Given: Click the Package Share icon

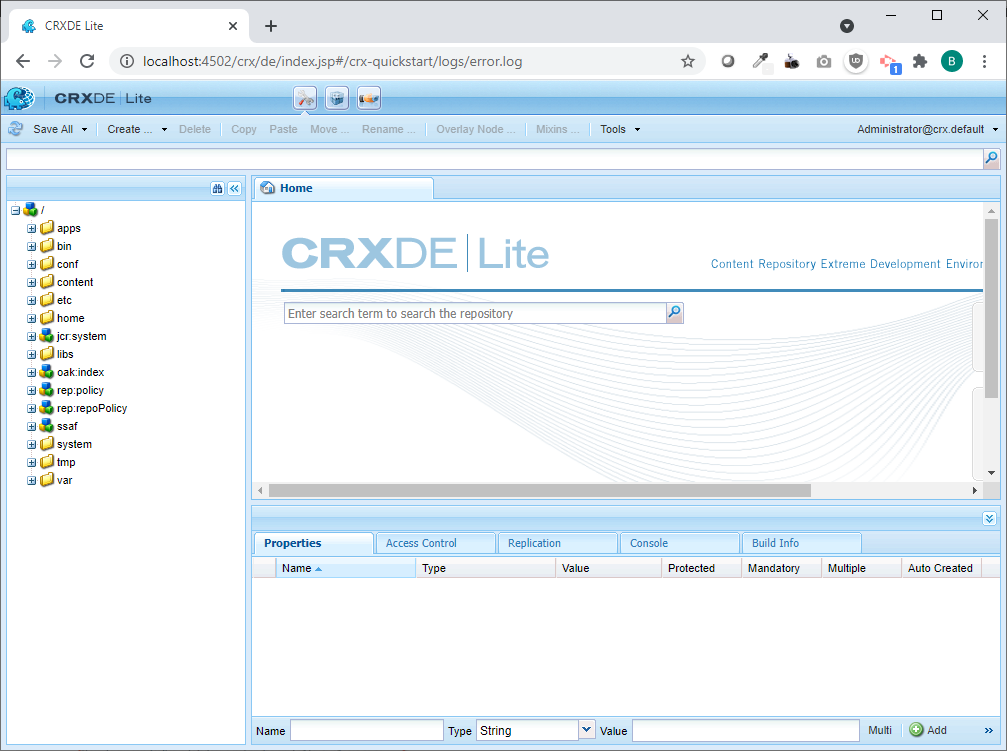Looking at the screenshot, I should (x=369, y=98).
